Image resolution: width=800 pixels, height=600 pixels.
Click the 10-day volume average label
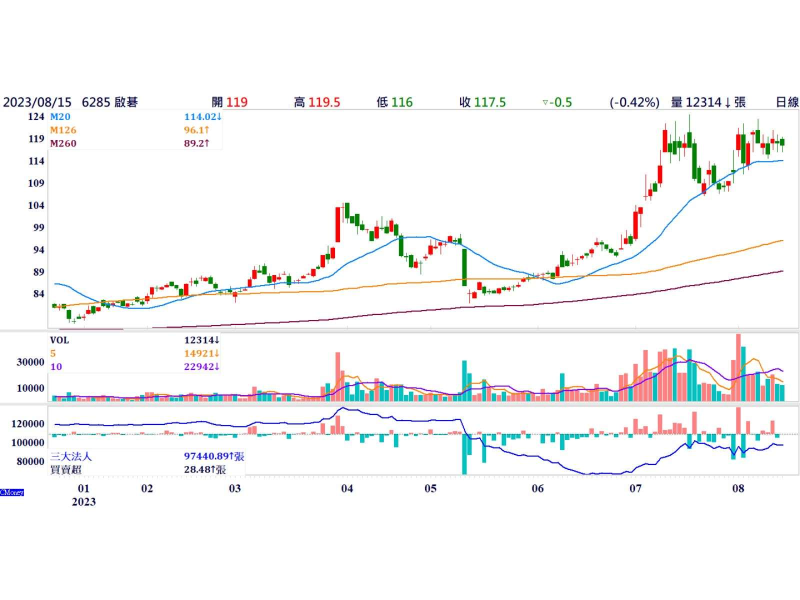click(56, 366)
